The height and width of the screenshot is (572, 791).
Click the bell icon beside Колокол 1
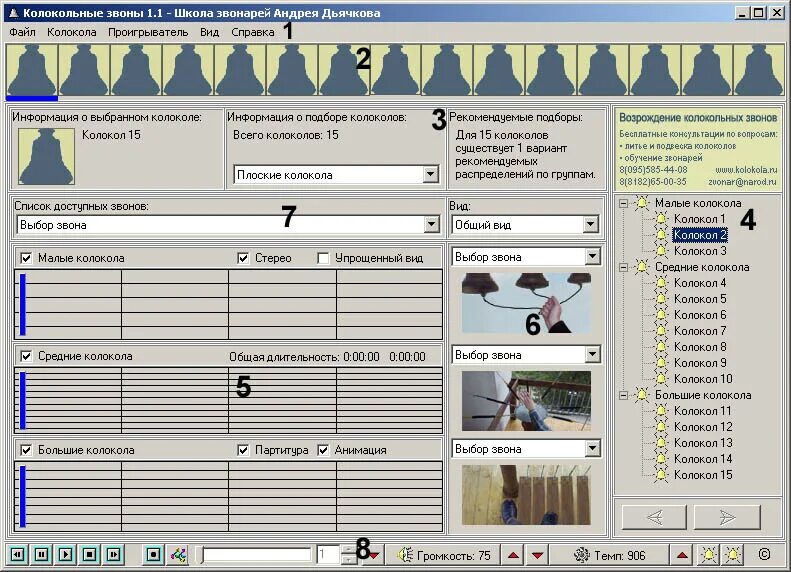661,219
